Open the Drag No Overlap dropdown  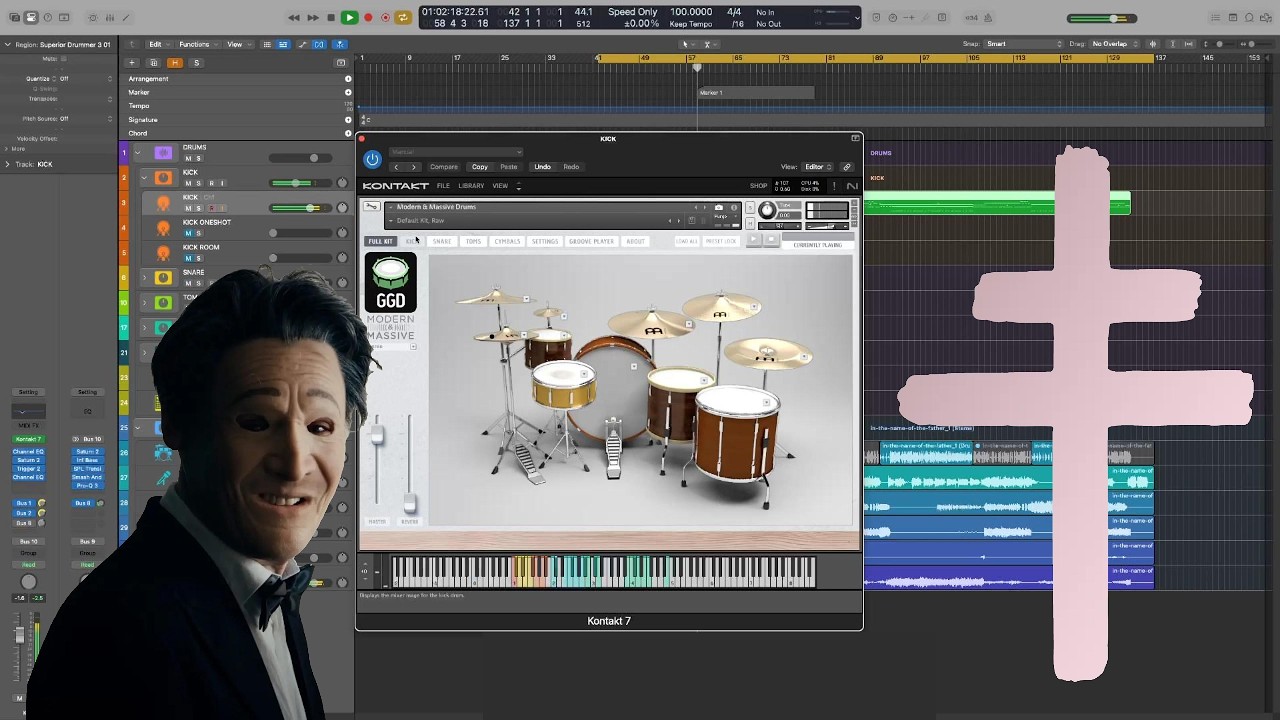[1115, 44]
